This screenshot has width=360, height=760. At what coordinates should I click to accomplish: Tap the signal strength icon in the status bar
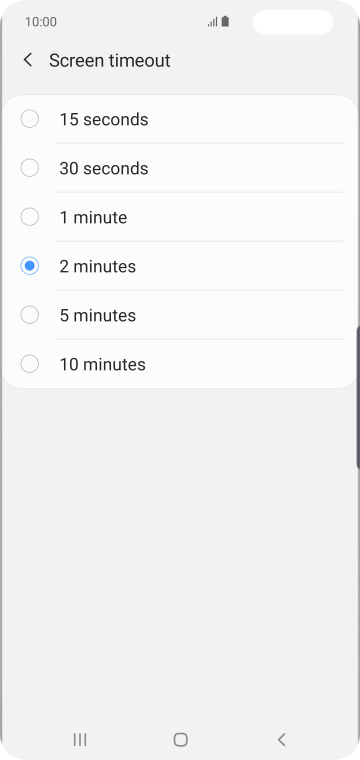[213, 22]
